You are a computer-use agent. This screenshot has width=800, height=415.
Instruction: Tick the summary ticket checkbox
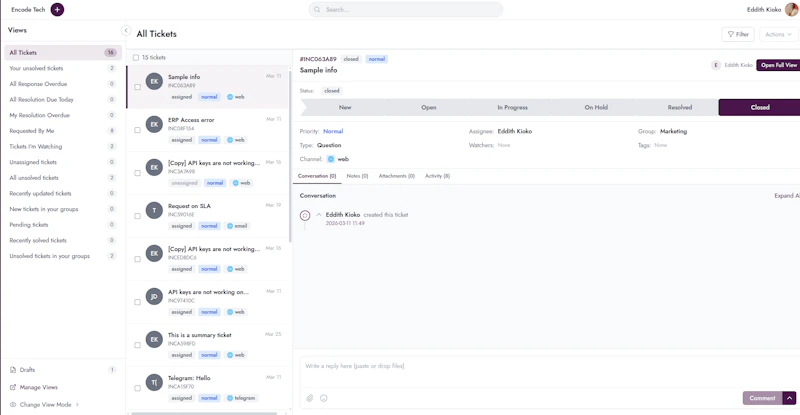coord(137,345)
